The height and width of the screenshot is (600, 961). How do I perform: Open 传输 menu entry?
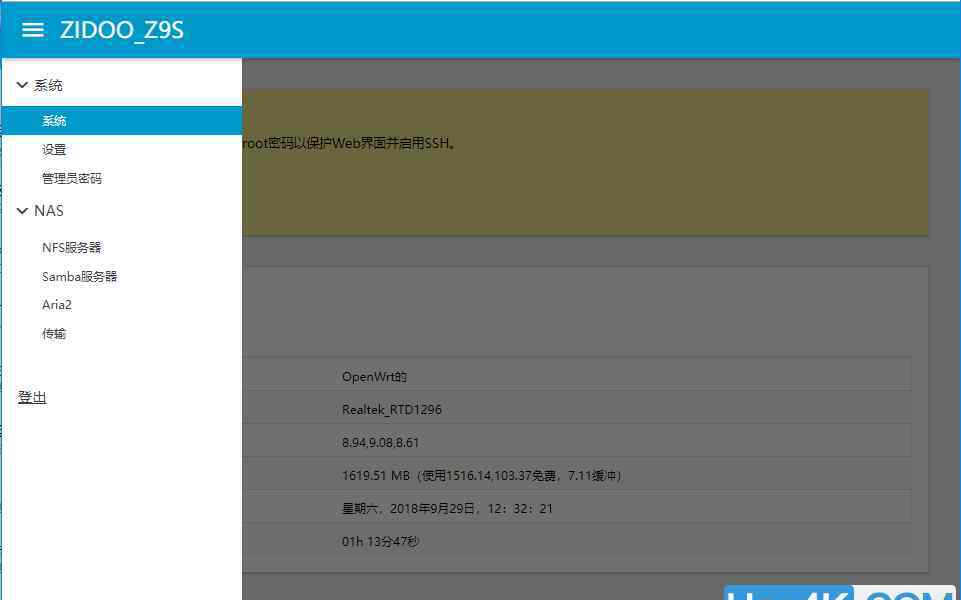54,334
